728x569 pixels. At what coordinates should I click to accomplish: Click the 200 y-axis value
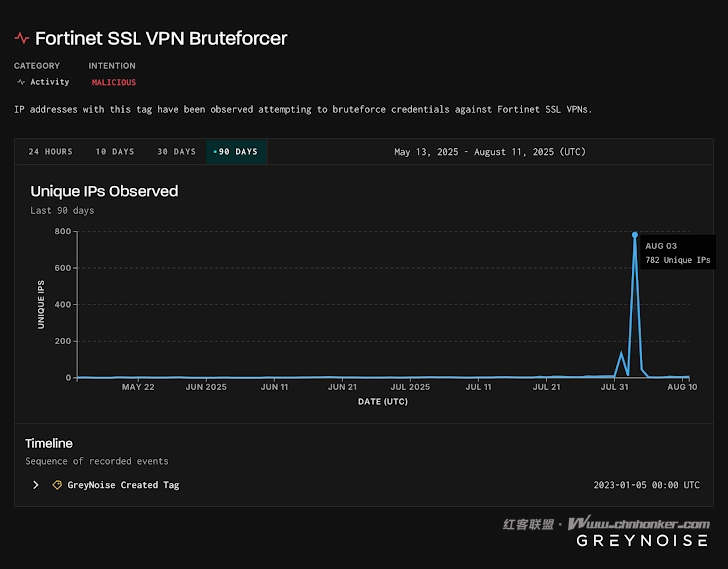point(63,341)
